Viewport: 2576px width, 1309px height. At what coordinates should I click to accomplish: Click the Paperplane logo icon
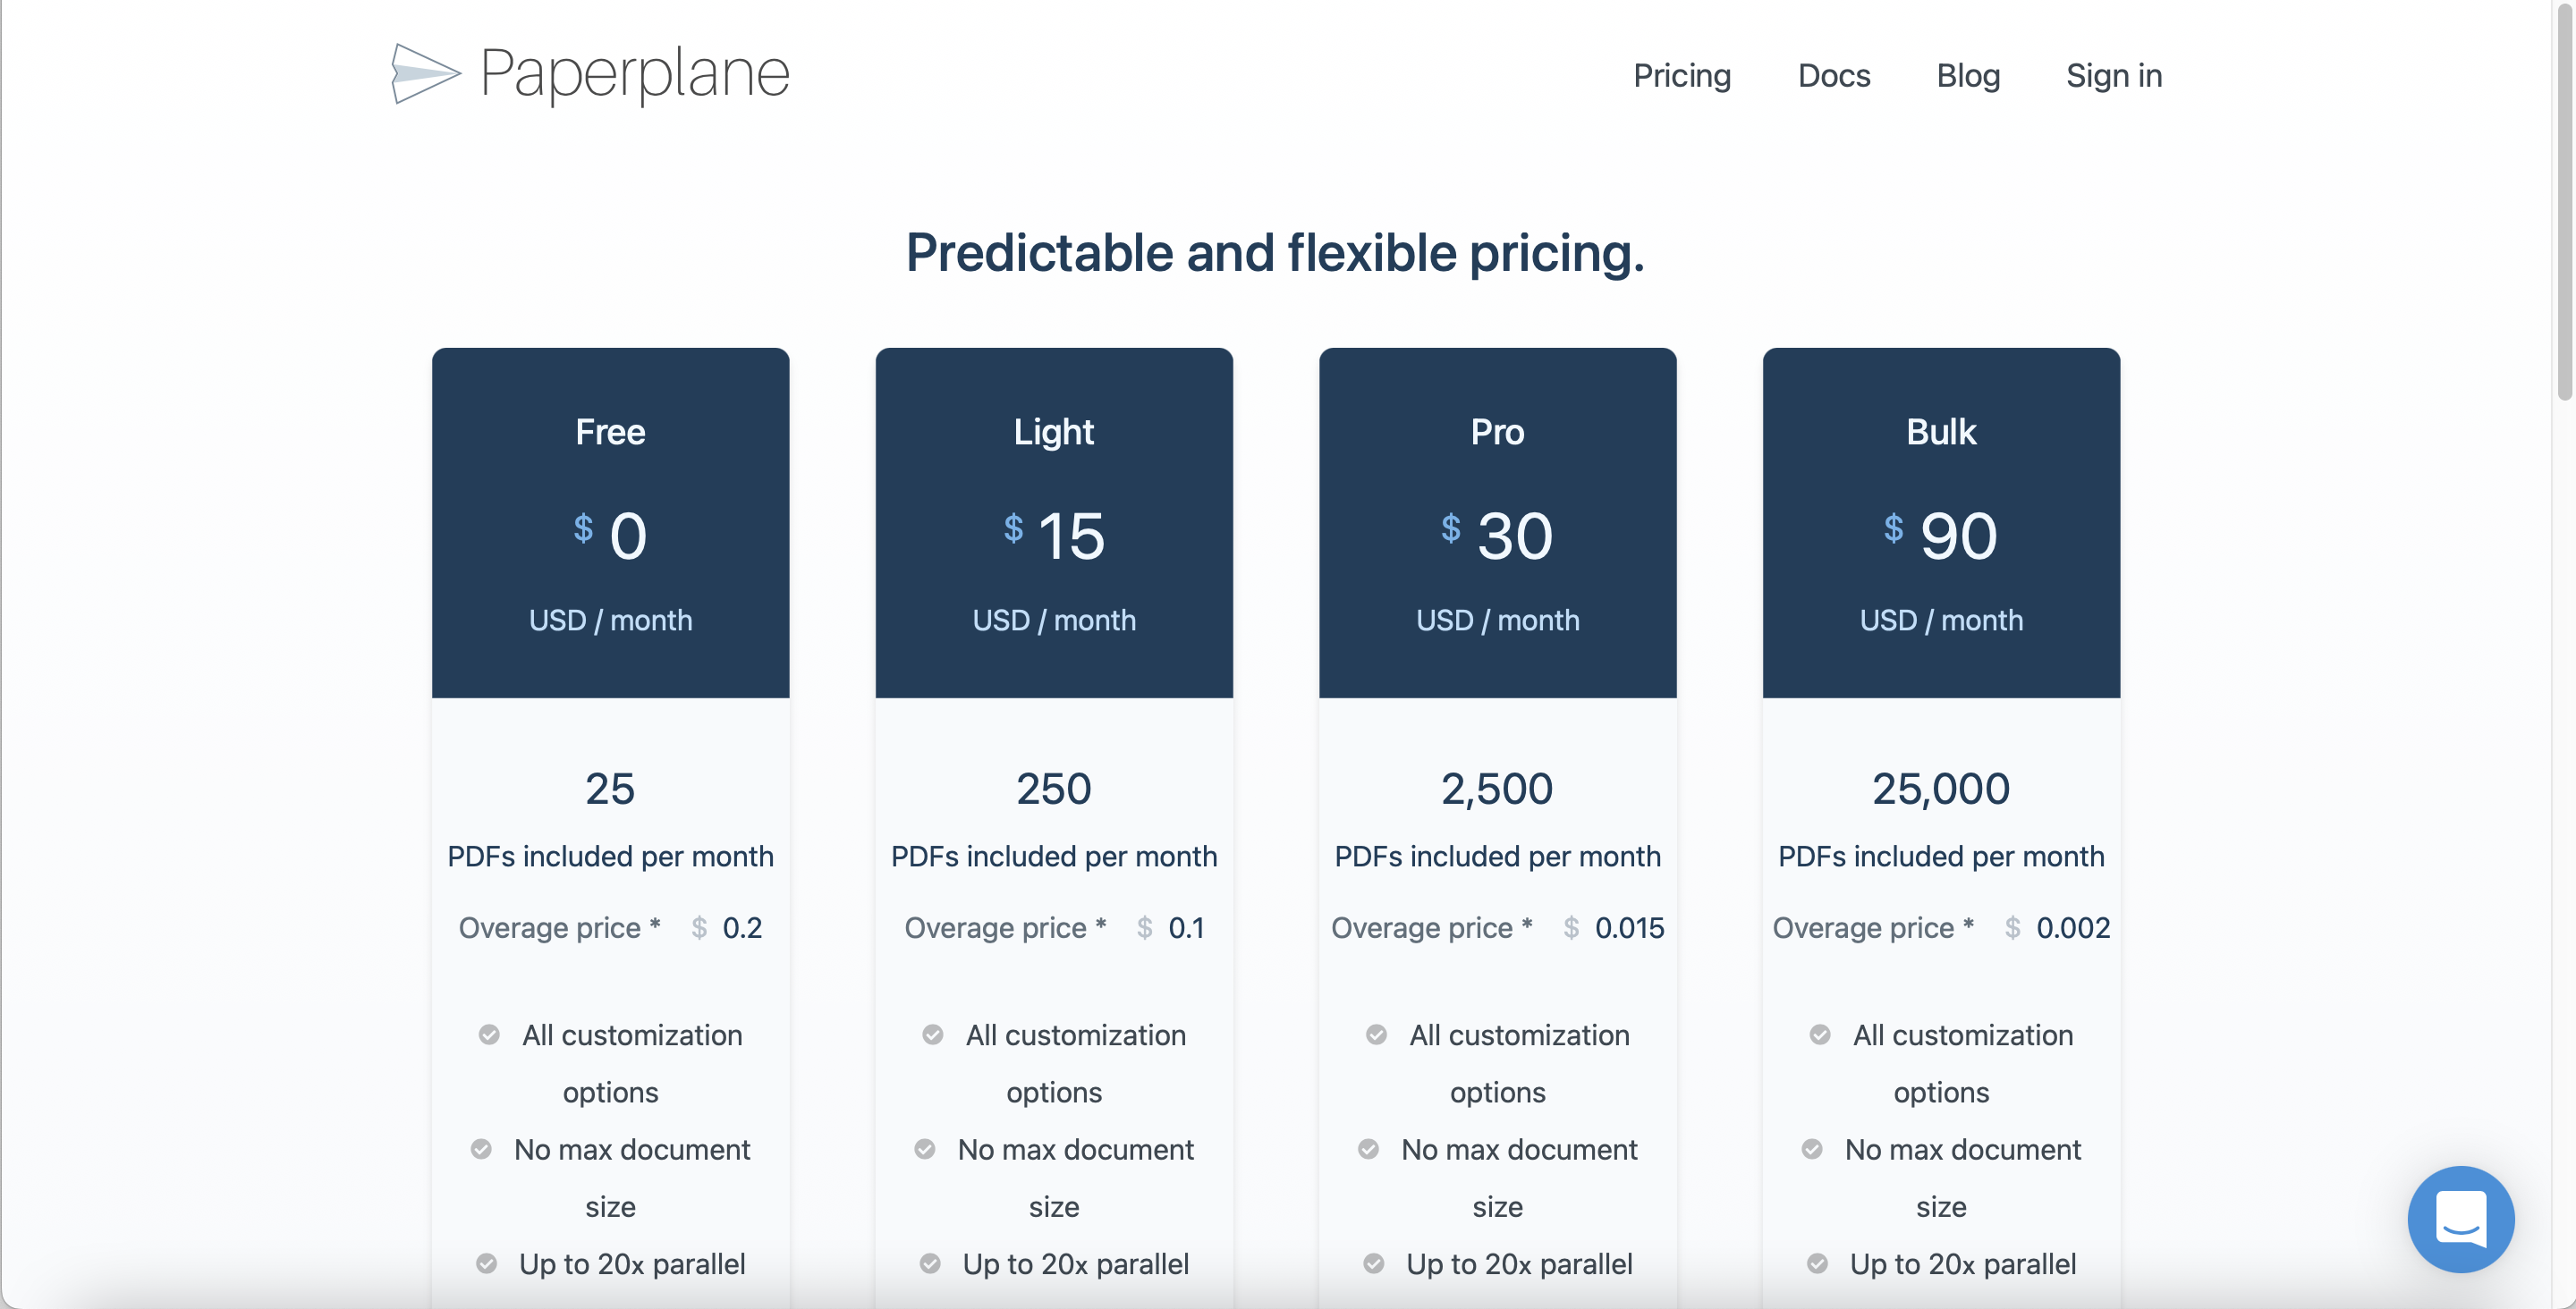point(425,74)
